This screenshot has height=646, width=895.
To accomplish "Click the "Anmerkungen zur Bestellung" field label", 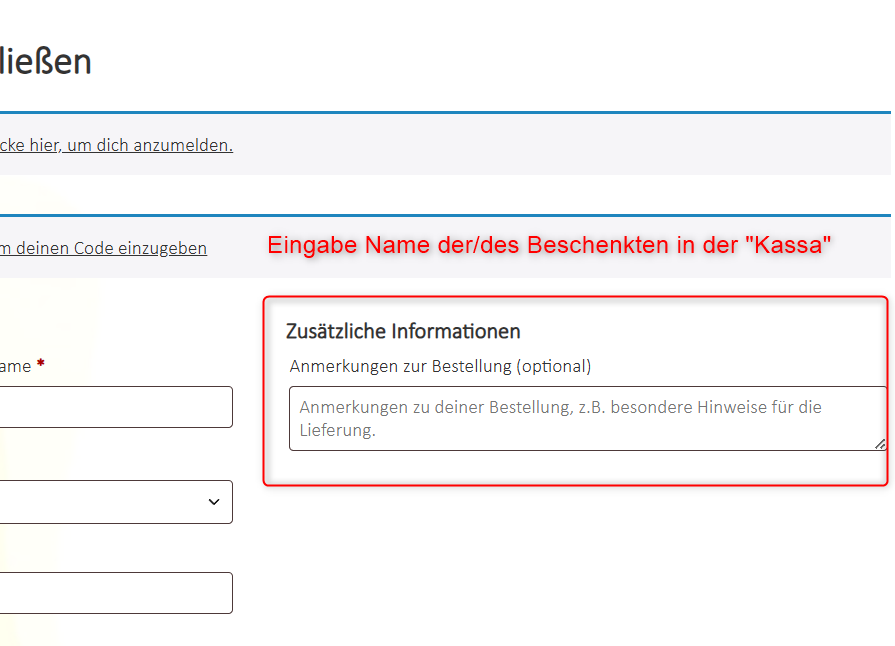I will coord(400,366).
